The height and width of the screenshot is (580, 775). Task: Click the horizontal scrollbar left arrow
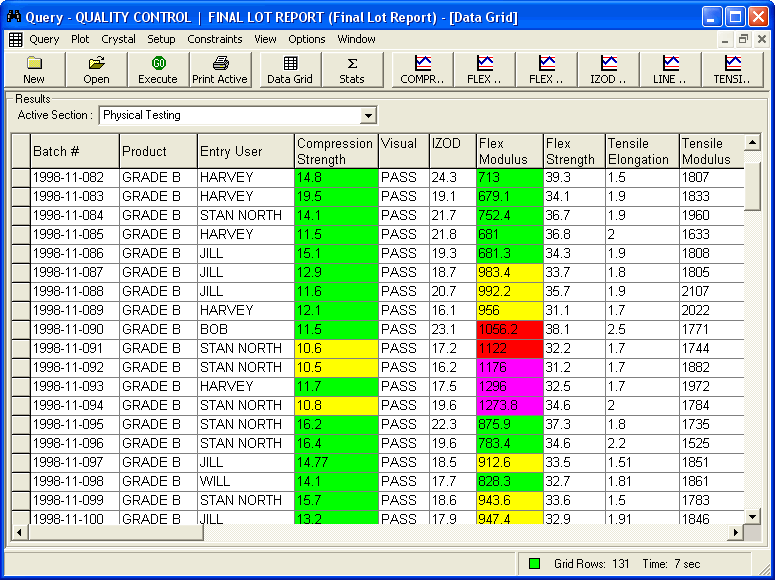20,533
